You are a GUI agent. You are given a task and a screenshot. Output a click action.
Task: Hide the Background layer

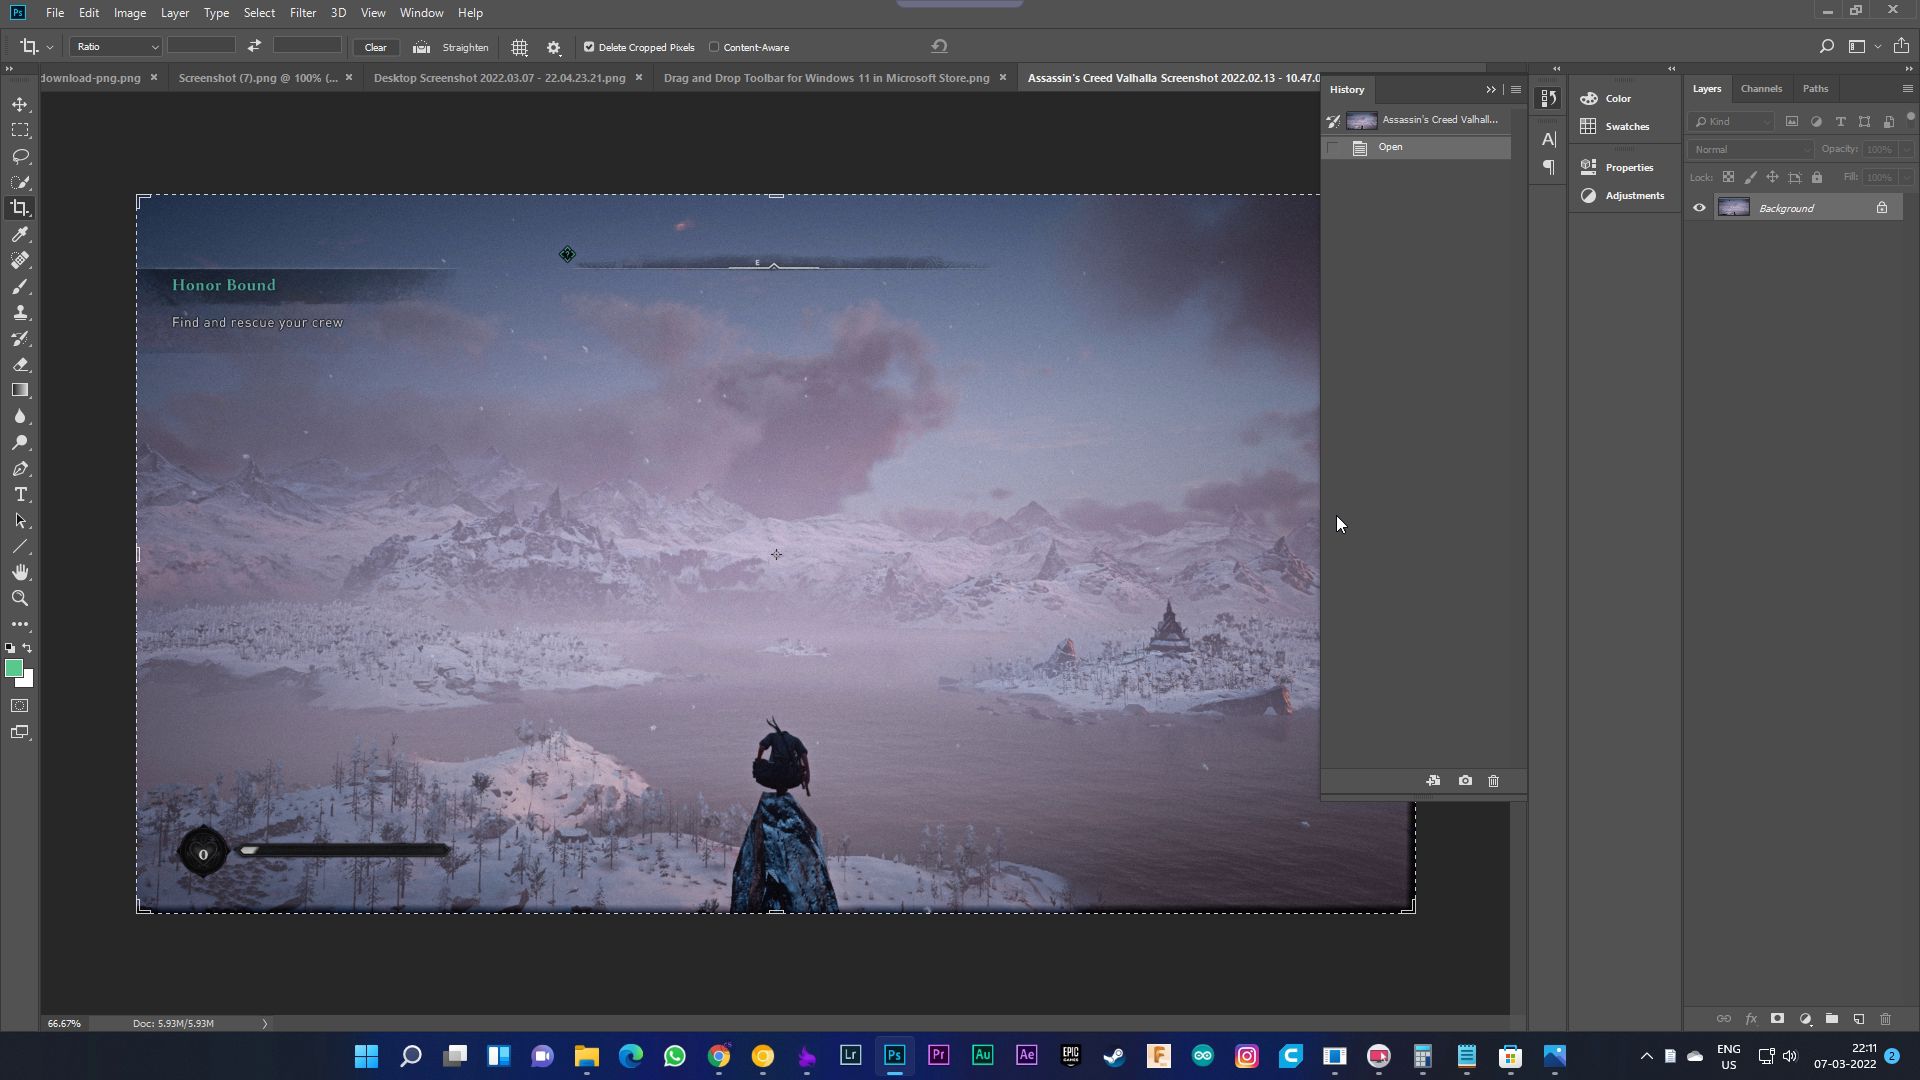[x=1700, y=207]
